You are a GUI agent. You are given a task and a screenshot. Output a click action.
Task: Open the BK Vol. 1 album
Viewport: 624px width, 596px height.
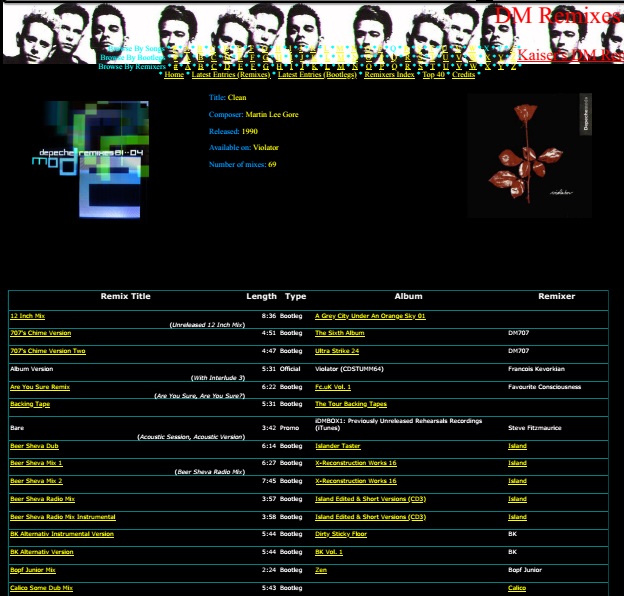(x=329, y=552)
